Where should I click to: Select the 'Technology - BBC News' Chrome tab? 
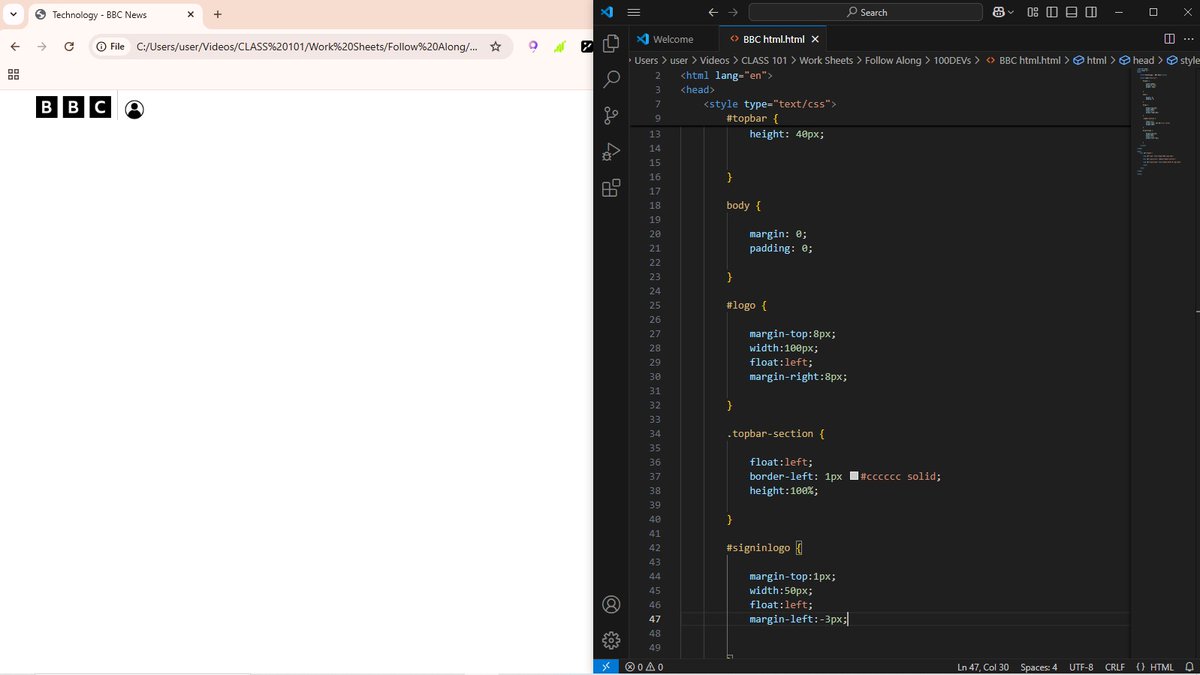(100, 15)
